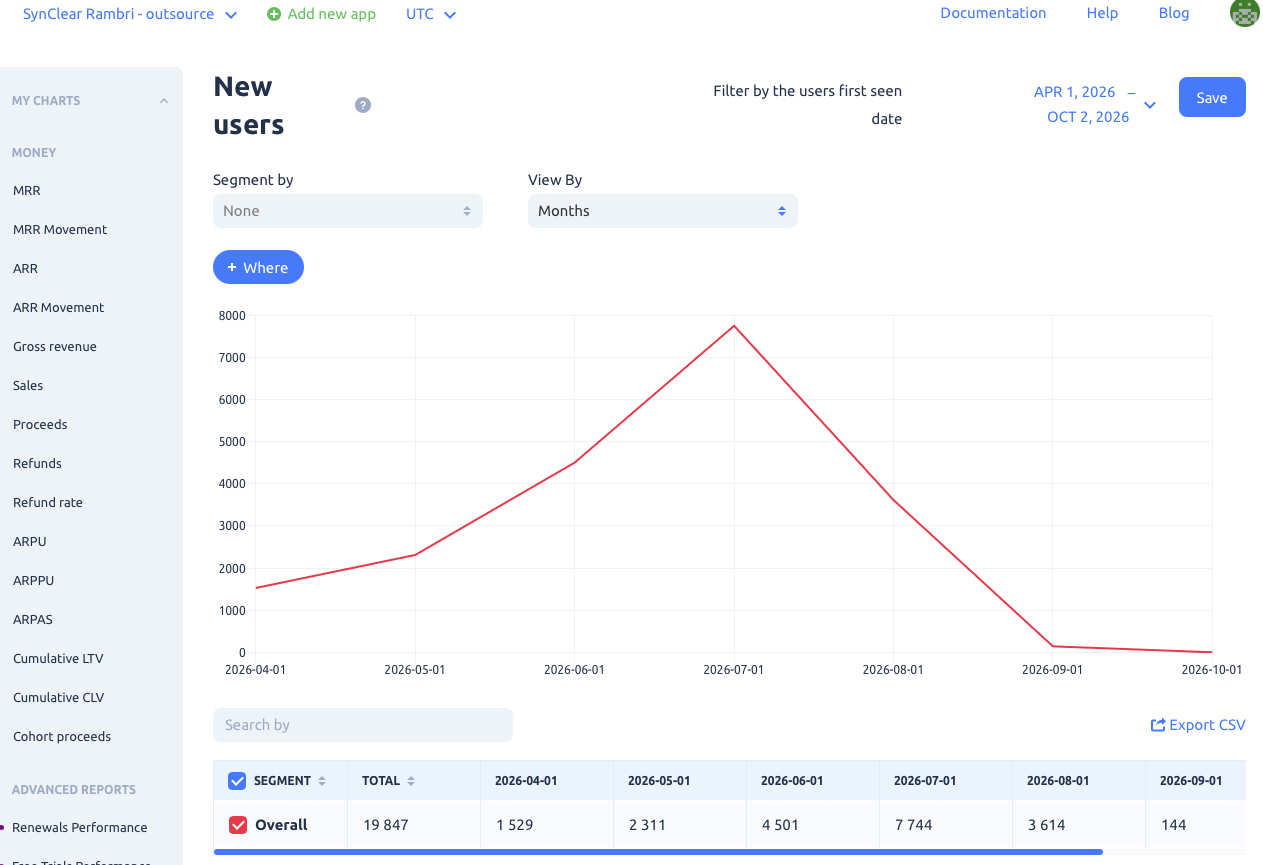The width and height of the screenshot is (1263, 865).
Task: Go to the ARPAS chart
Action: click(x=33, y=619)
